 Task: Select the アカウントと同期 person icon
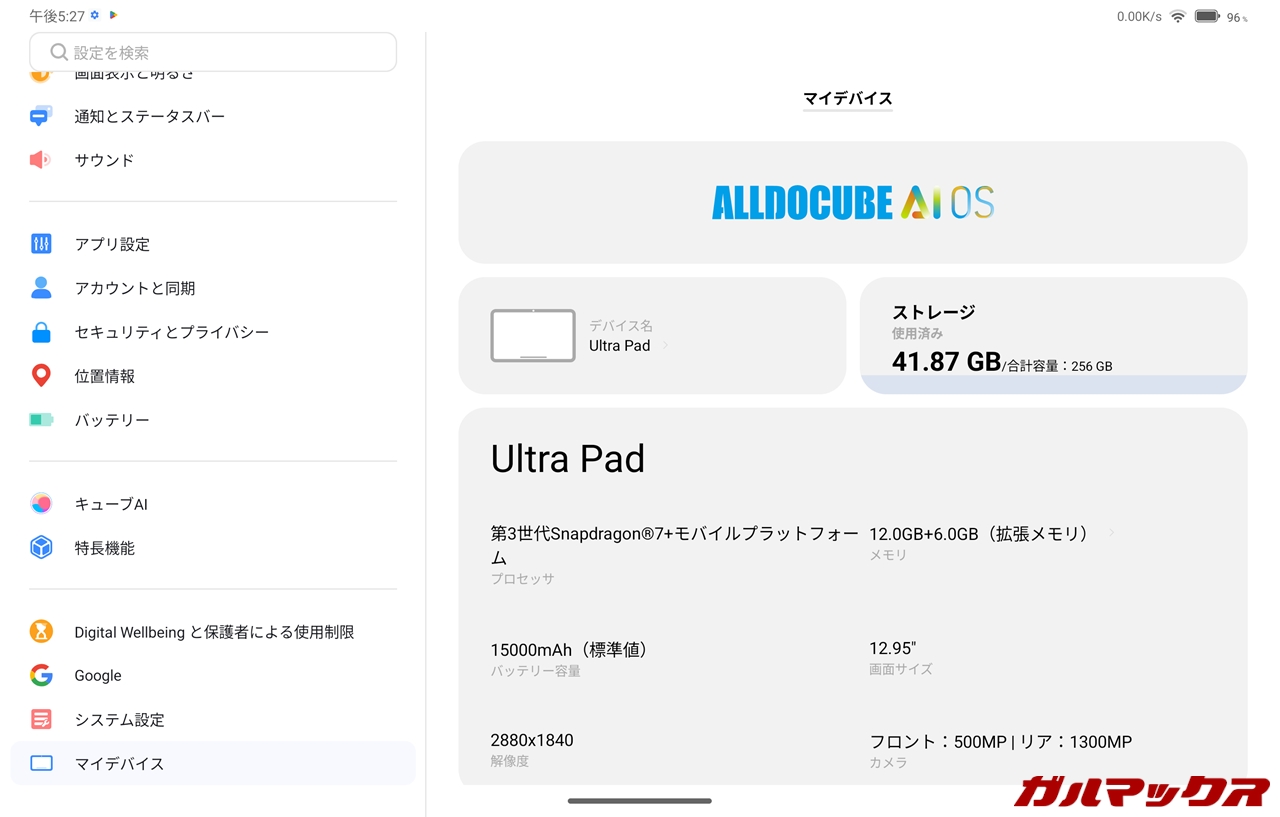point(41,288)
